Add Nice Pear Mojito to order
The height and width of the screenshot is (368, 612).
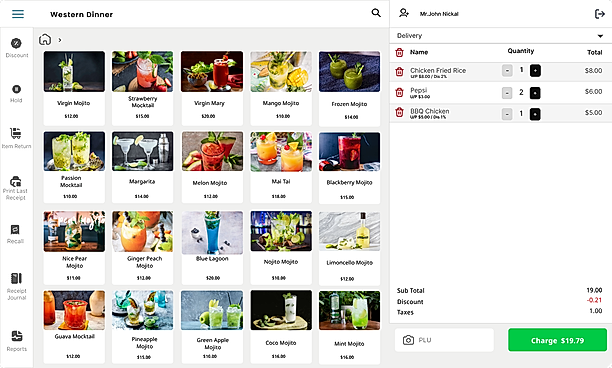(x=74, y=247)
